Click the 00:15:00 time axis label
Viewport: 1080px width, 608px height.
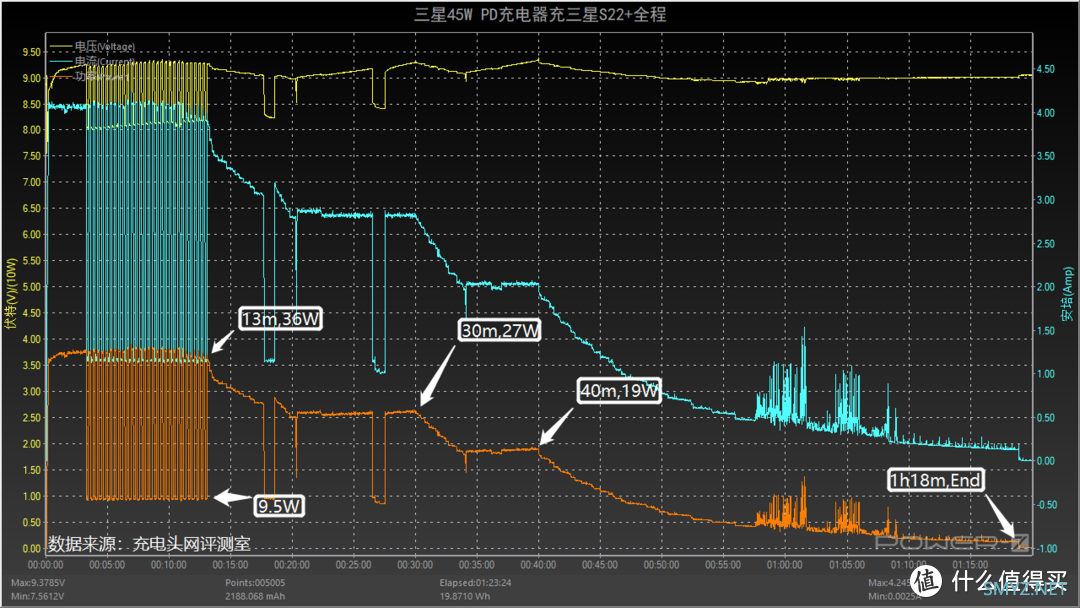230,565
